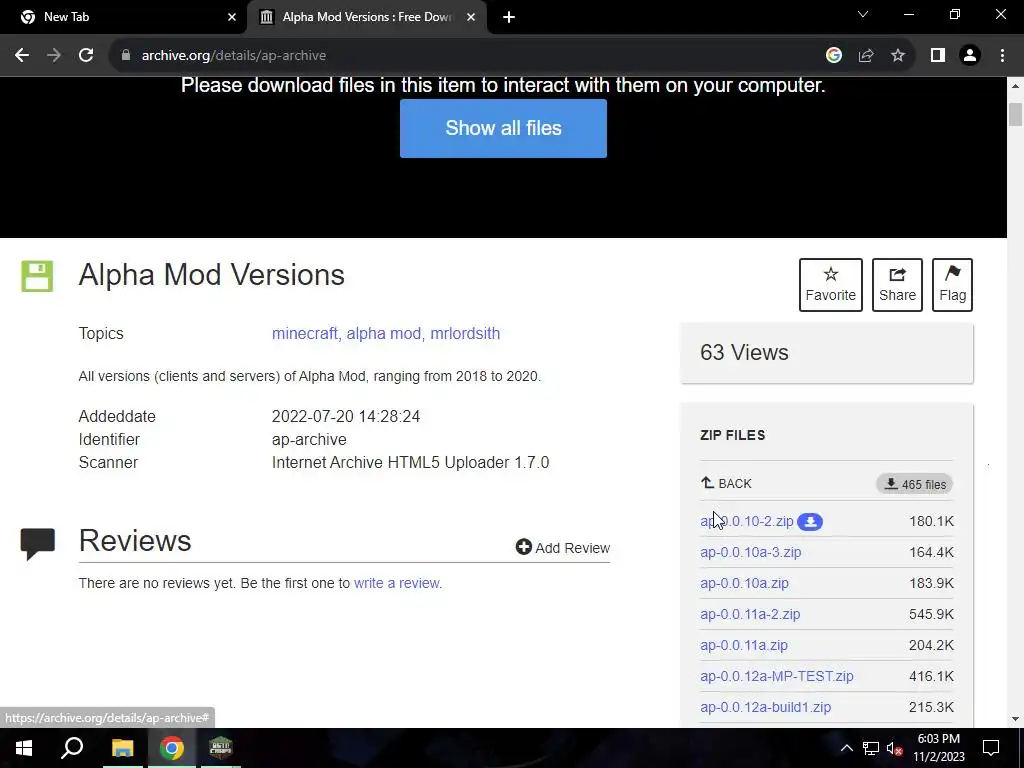Favorite this item with the star button
Screen dimensions: 1024x768
[831, 285]
